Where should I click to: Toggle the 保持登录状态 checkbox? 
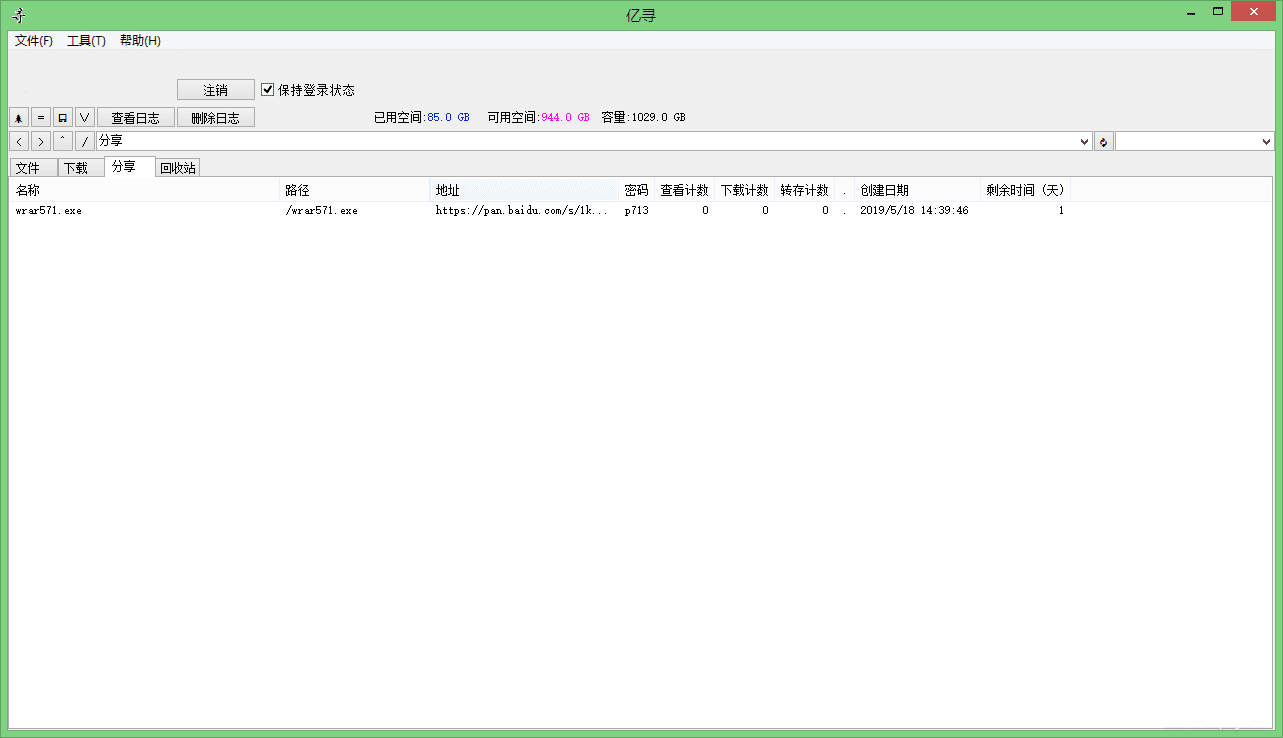pyautogui.click(x=268, y=90)
